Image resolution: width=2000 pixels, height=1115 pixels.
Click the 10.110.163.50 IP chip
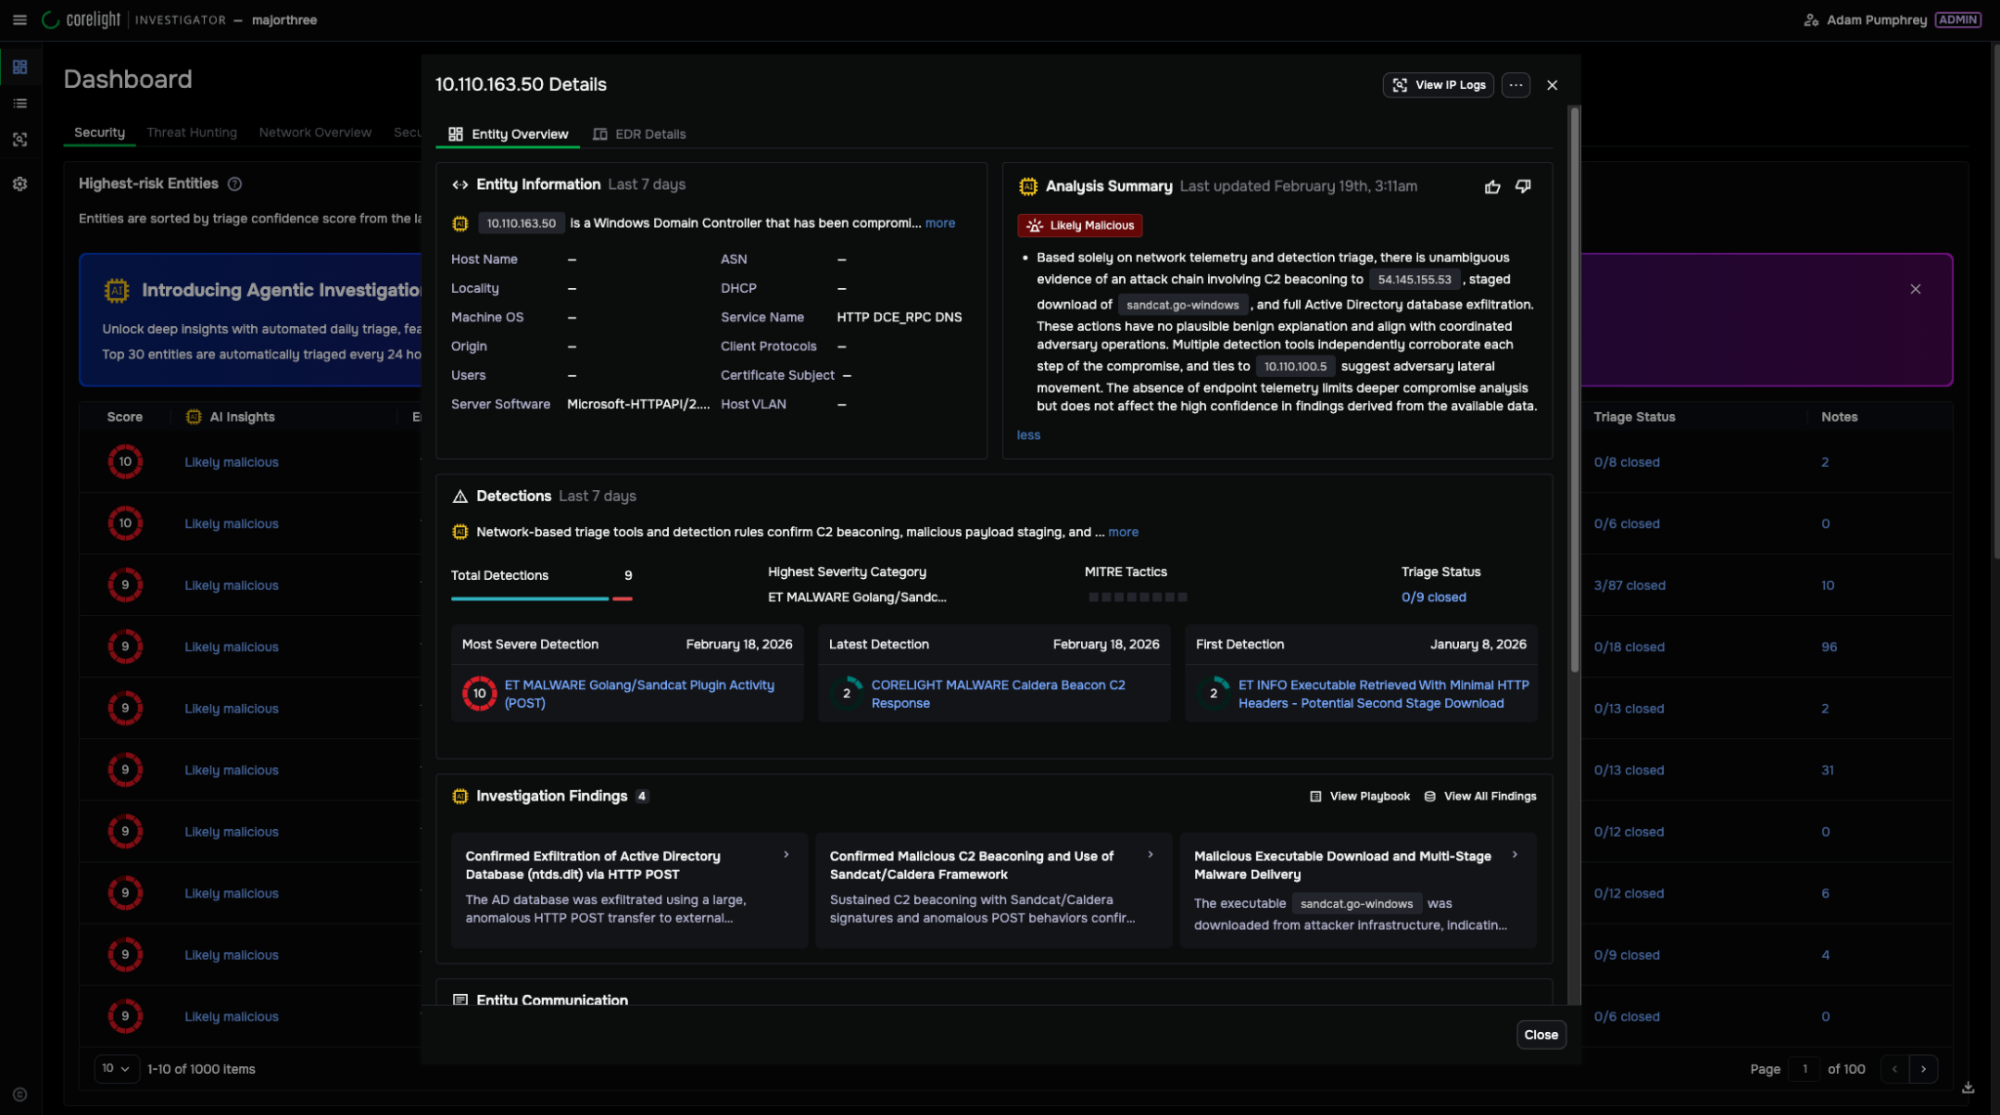521,224
